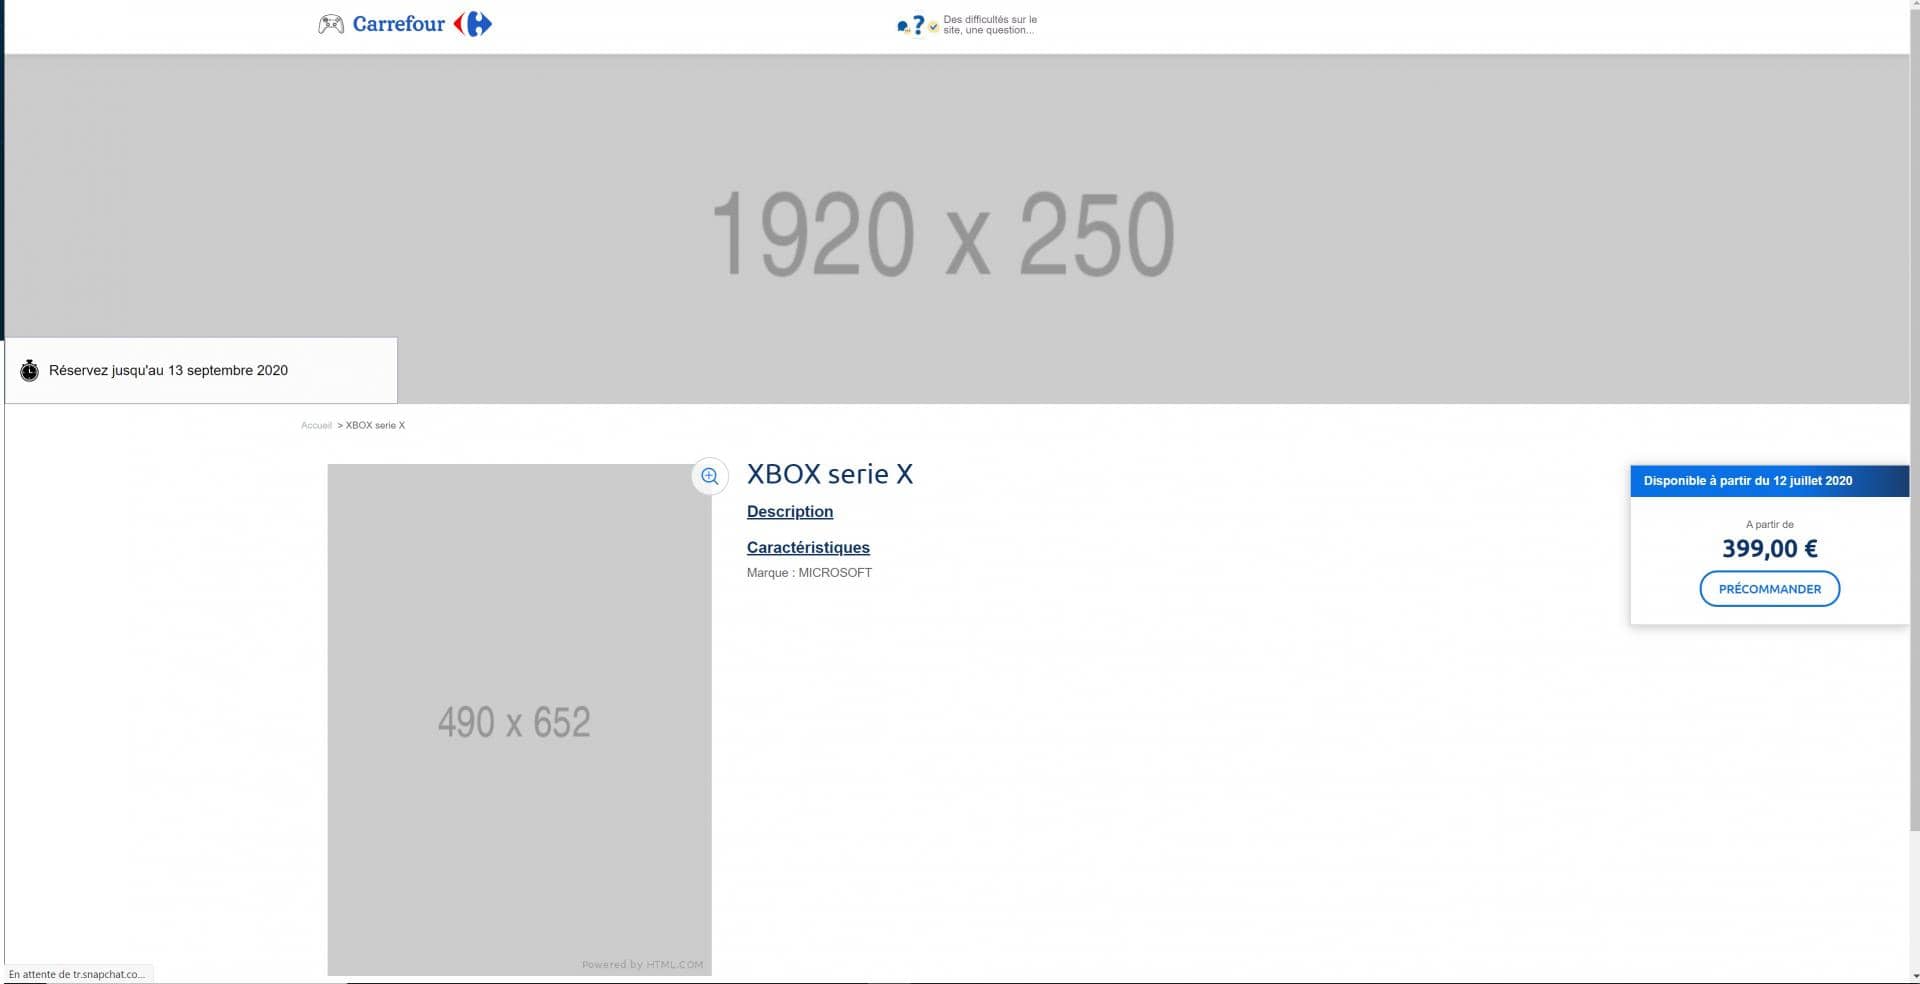Click the blue question mark help icon
The image size is (1920, 984).
pyautogui.click(x=917, y=25)
